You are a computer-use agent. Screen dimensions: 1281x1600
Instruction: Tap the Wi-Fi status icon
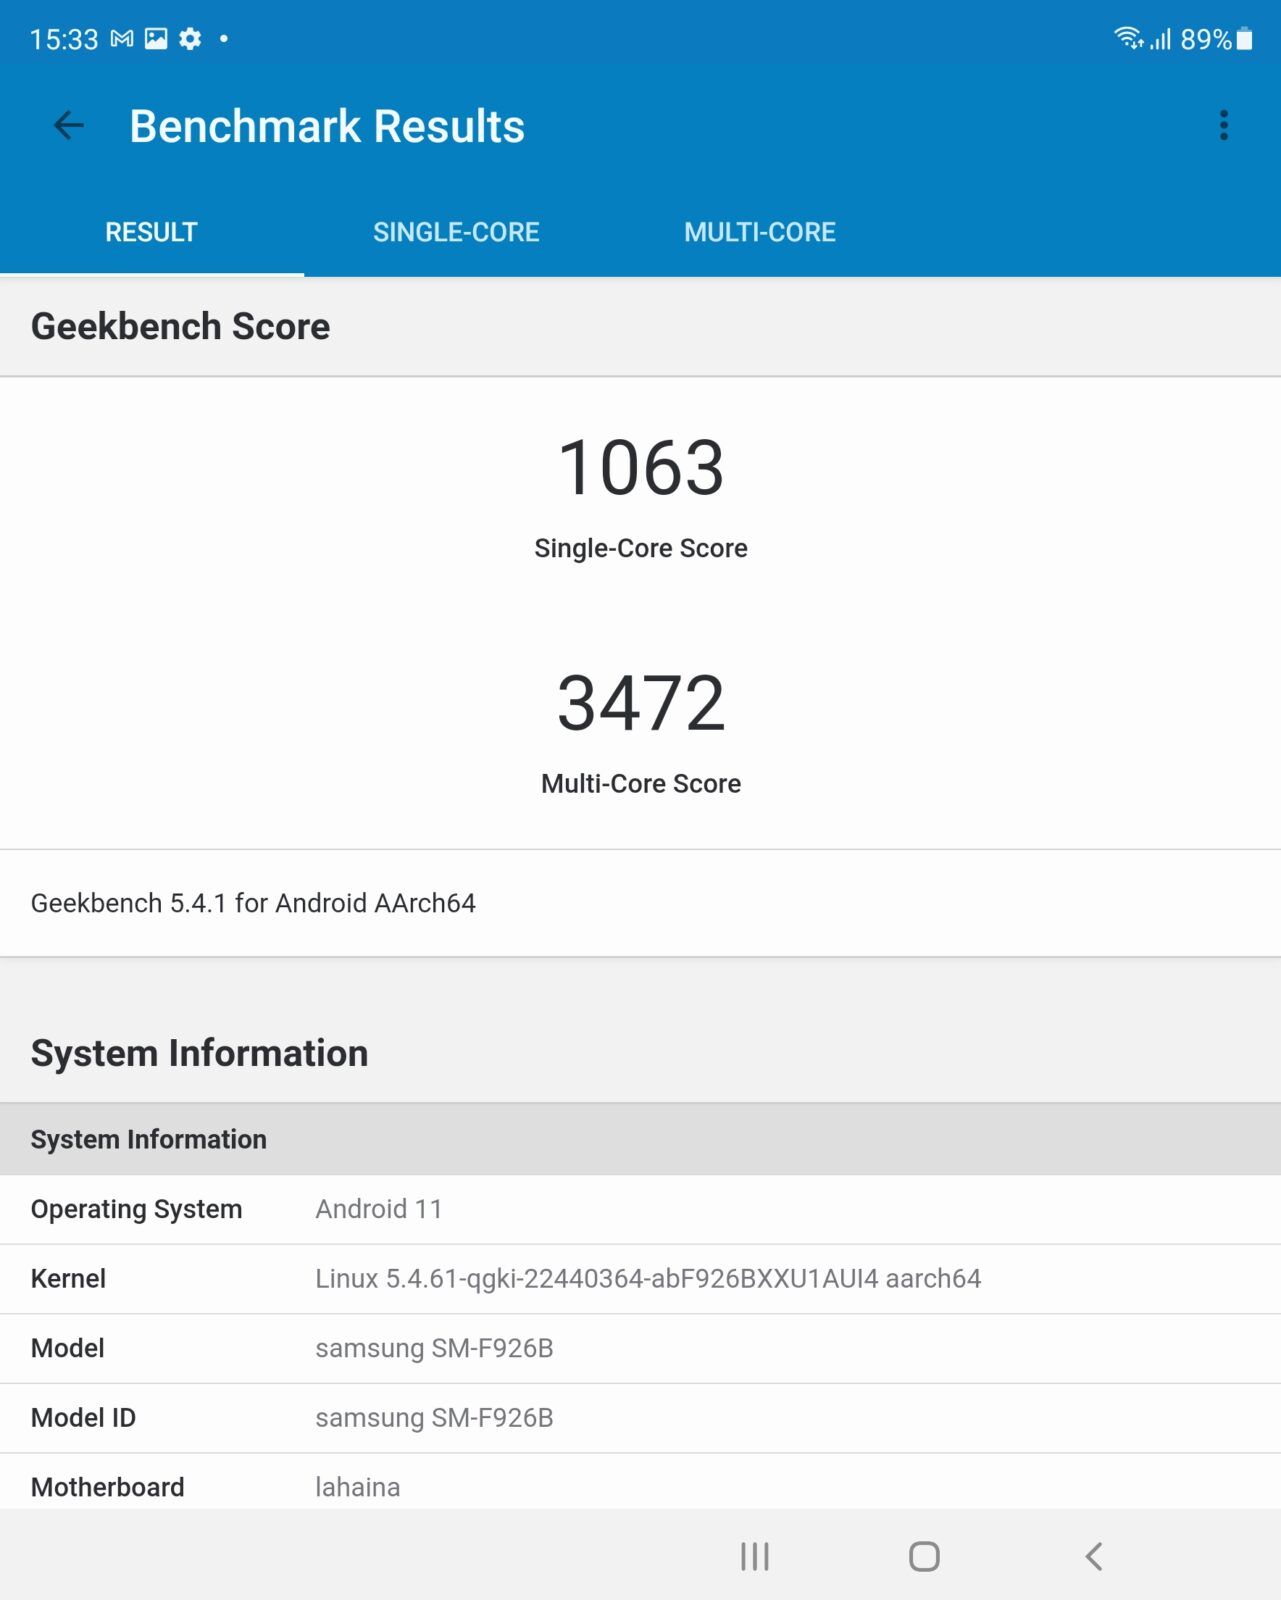[x=1129, y=38]
